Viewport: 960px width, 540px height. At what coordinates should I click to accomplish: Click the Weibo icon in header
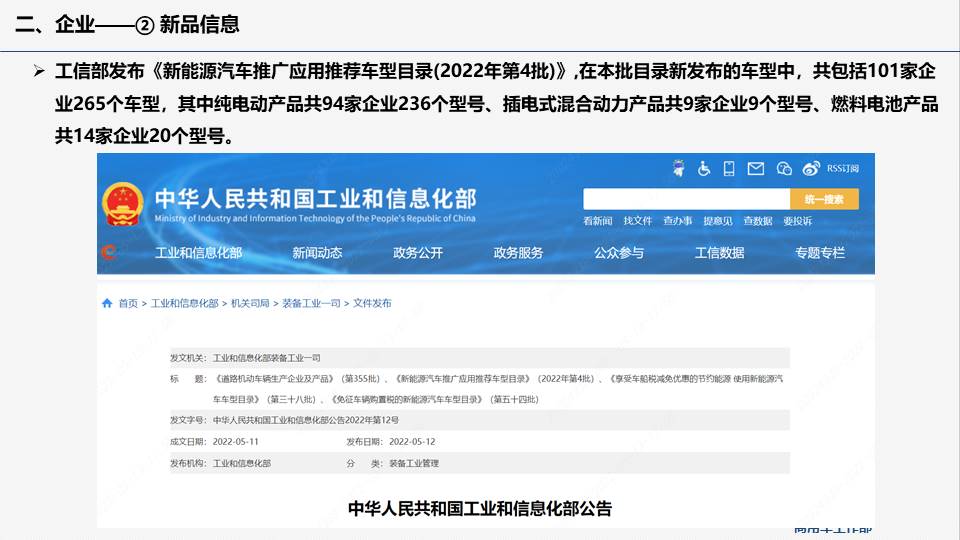(x=811, y=169)
